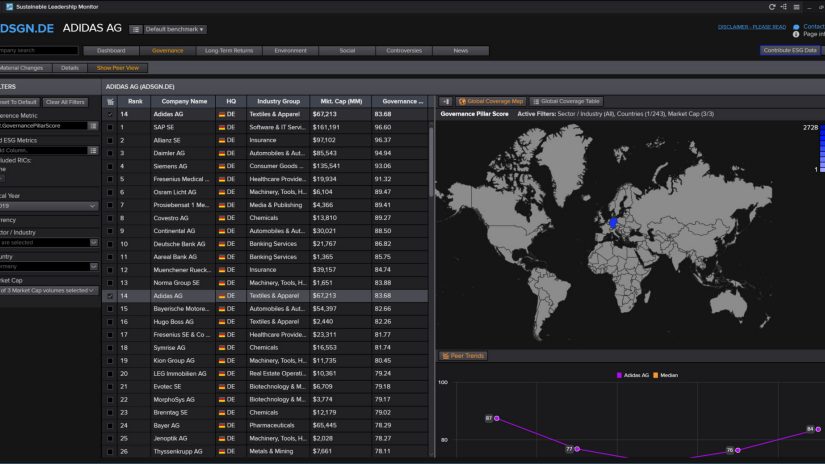
Task: Click the table's vertical scrollbar
Action: [x=431, y=160]
